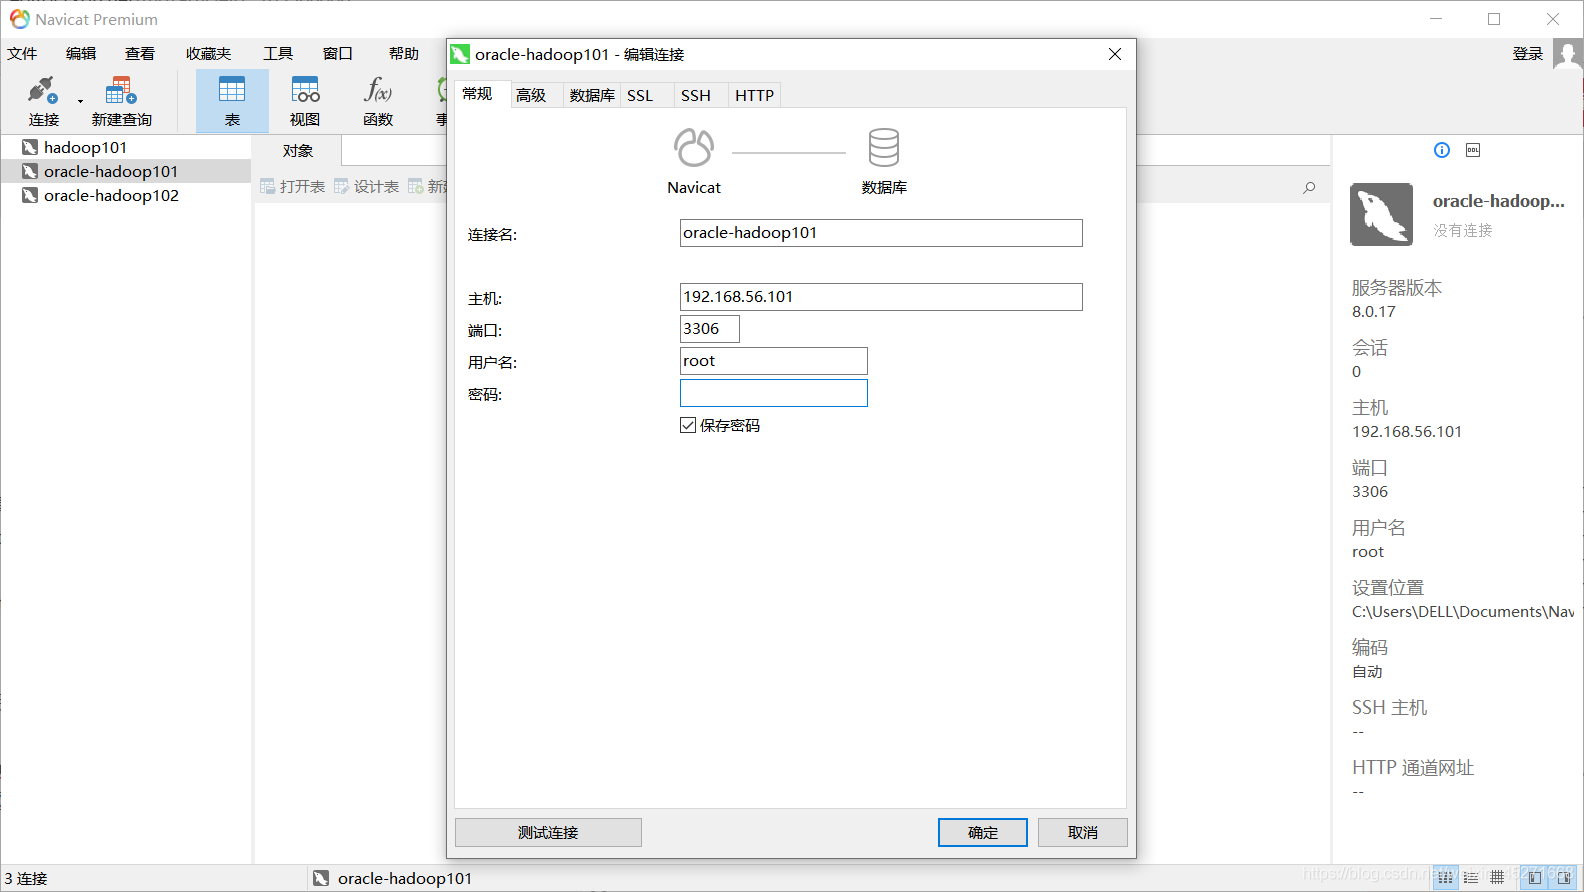The image size is (1584, 892).
Task: Click the 连接名 input field
Action: coord(881,233)
